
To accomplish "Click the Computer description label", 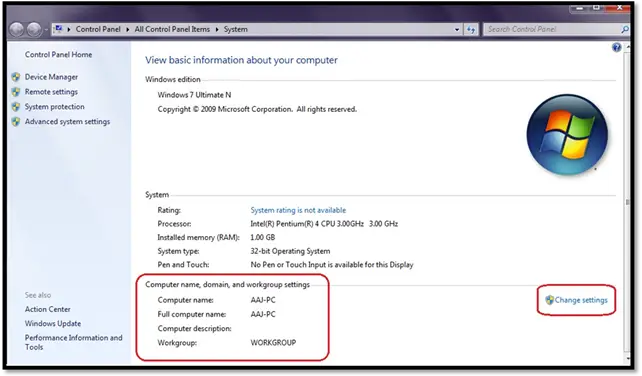I will (194, 328).
